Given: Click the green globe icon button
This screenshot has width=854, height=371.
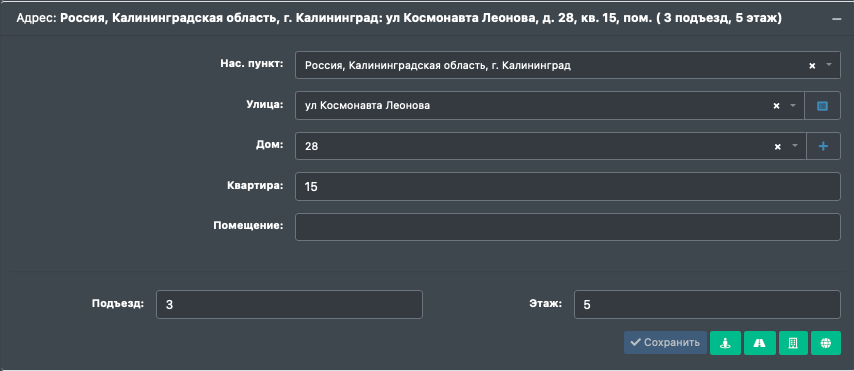Looking at the screenshot, I should (826, 343).
